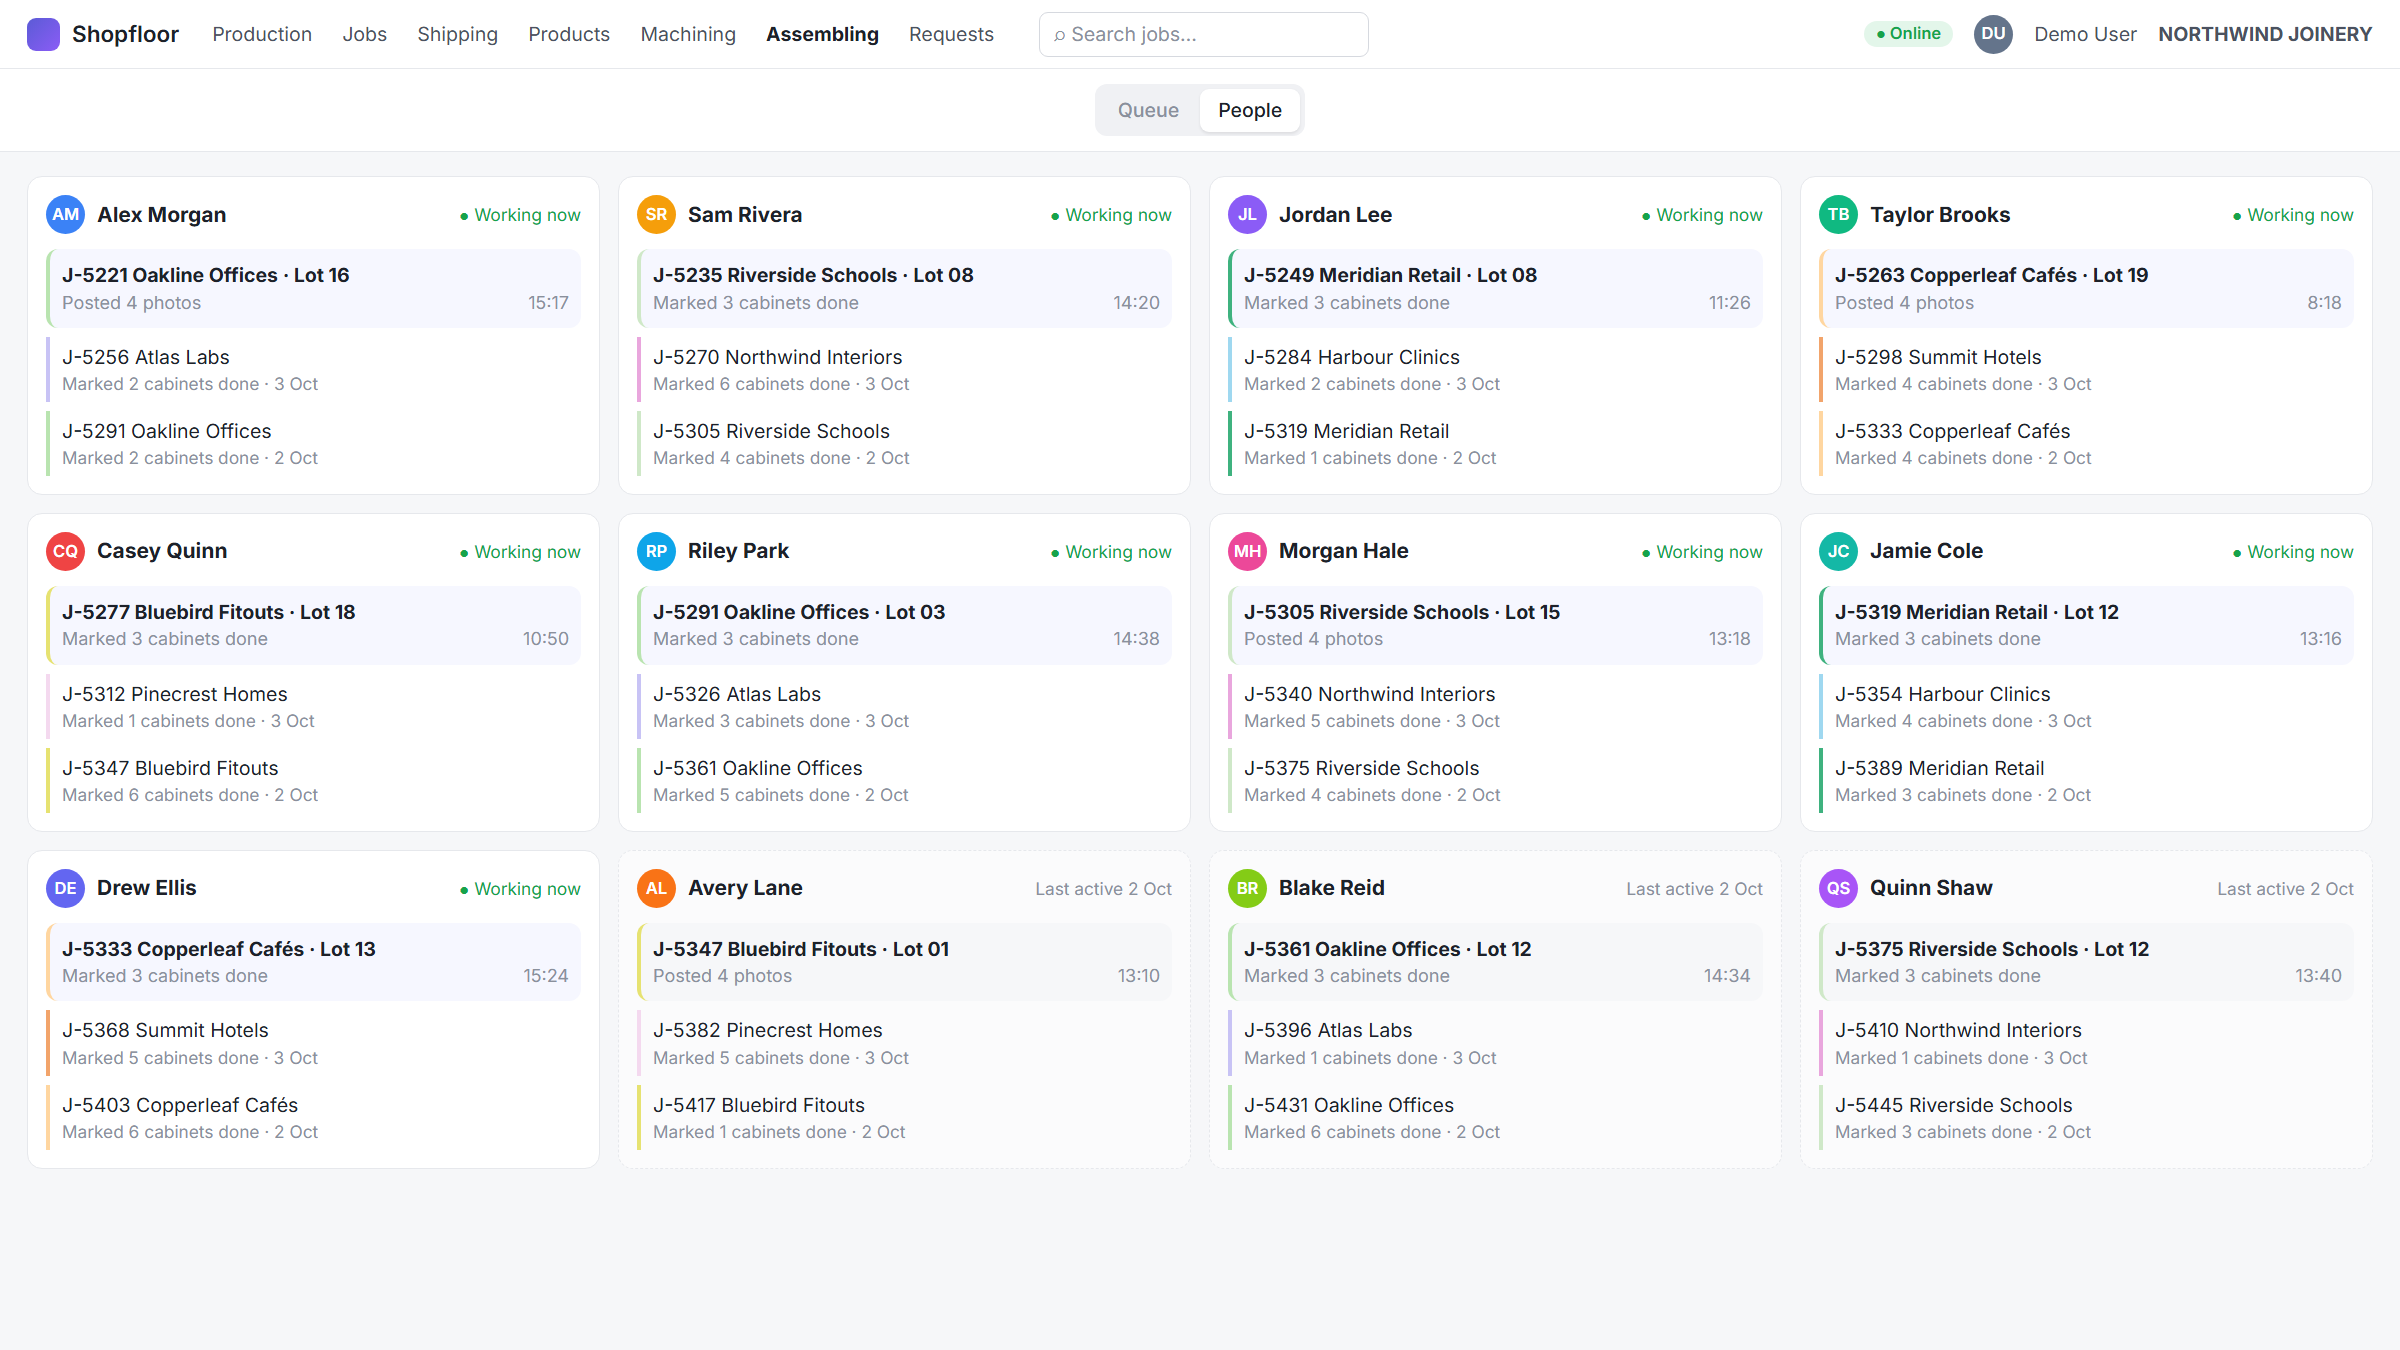Click Sam Rivera's SR avatar
The width and height of the screenshot is (2400, 1350).
[656, 215]
